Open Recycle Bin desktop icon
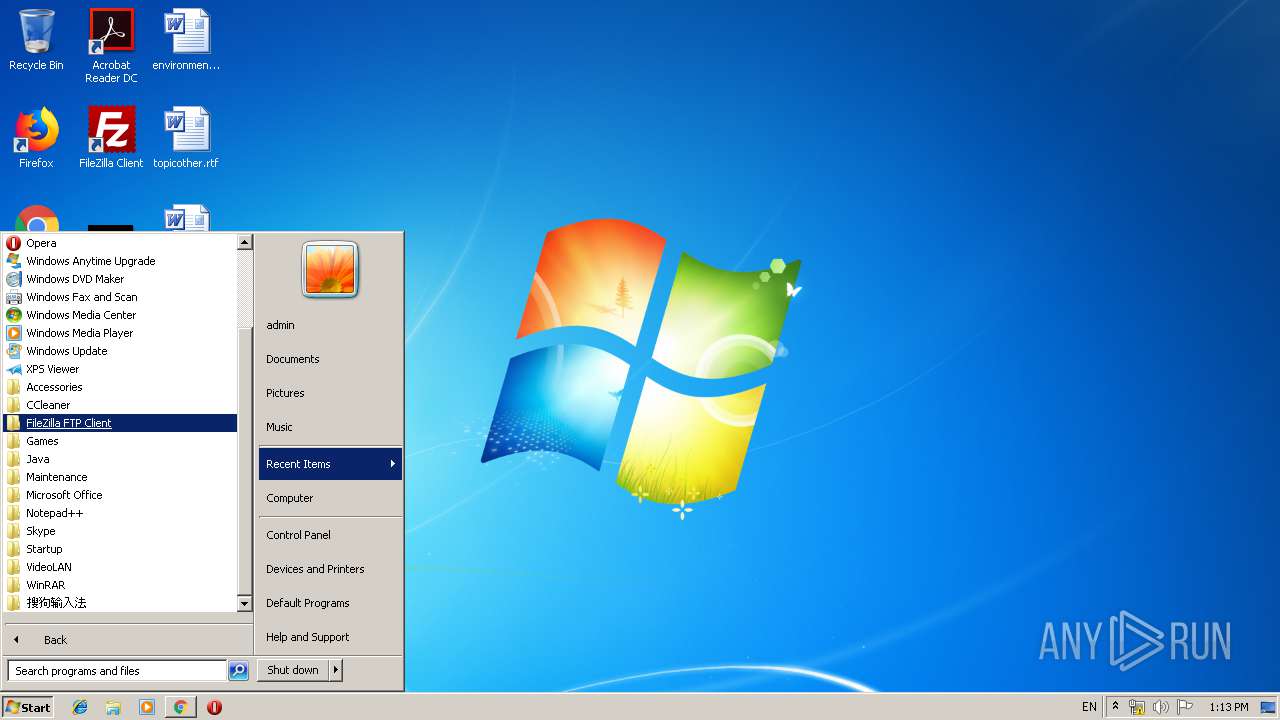Screen dimensions: 1280x720 tap(36, 40)
